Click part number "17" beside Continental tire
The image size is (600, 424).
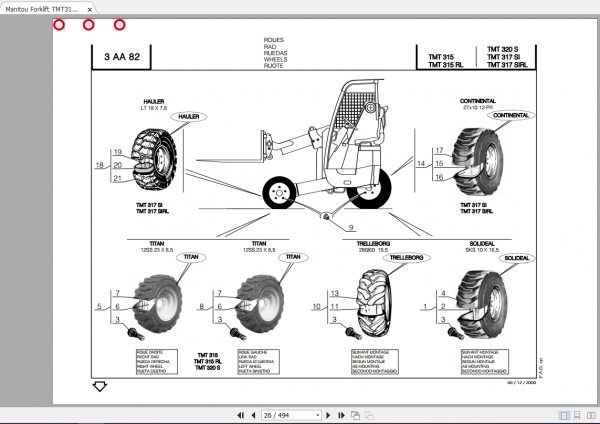coord(439,150)
